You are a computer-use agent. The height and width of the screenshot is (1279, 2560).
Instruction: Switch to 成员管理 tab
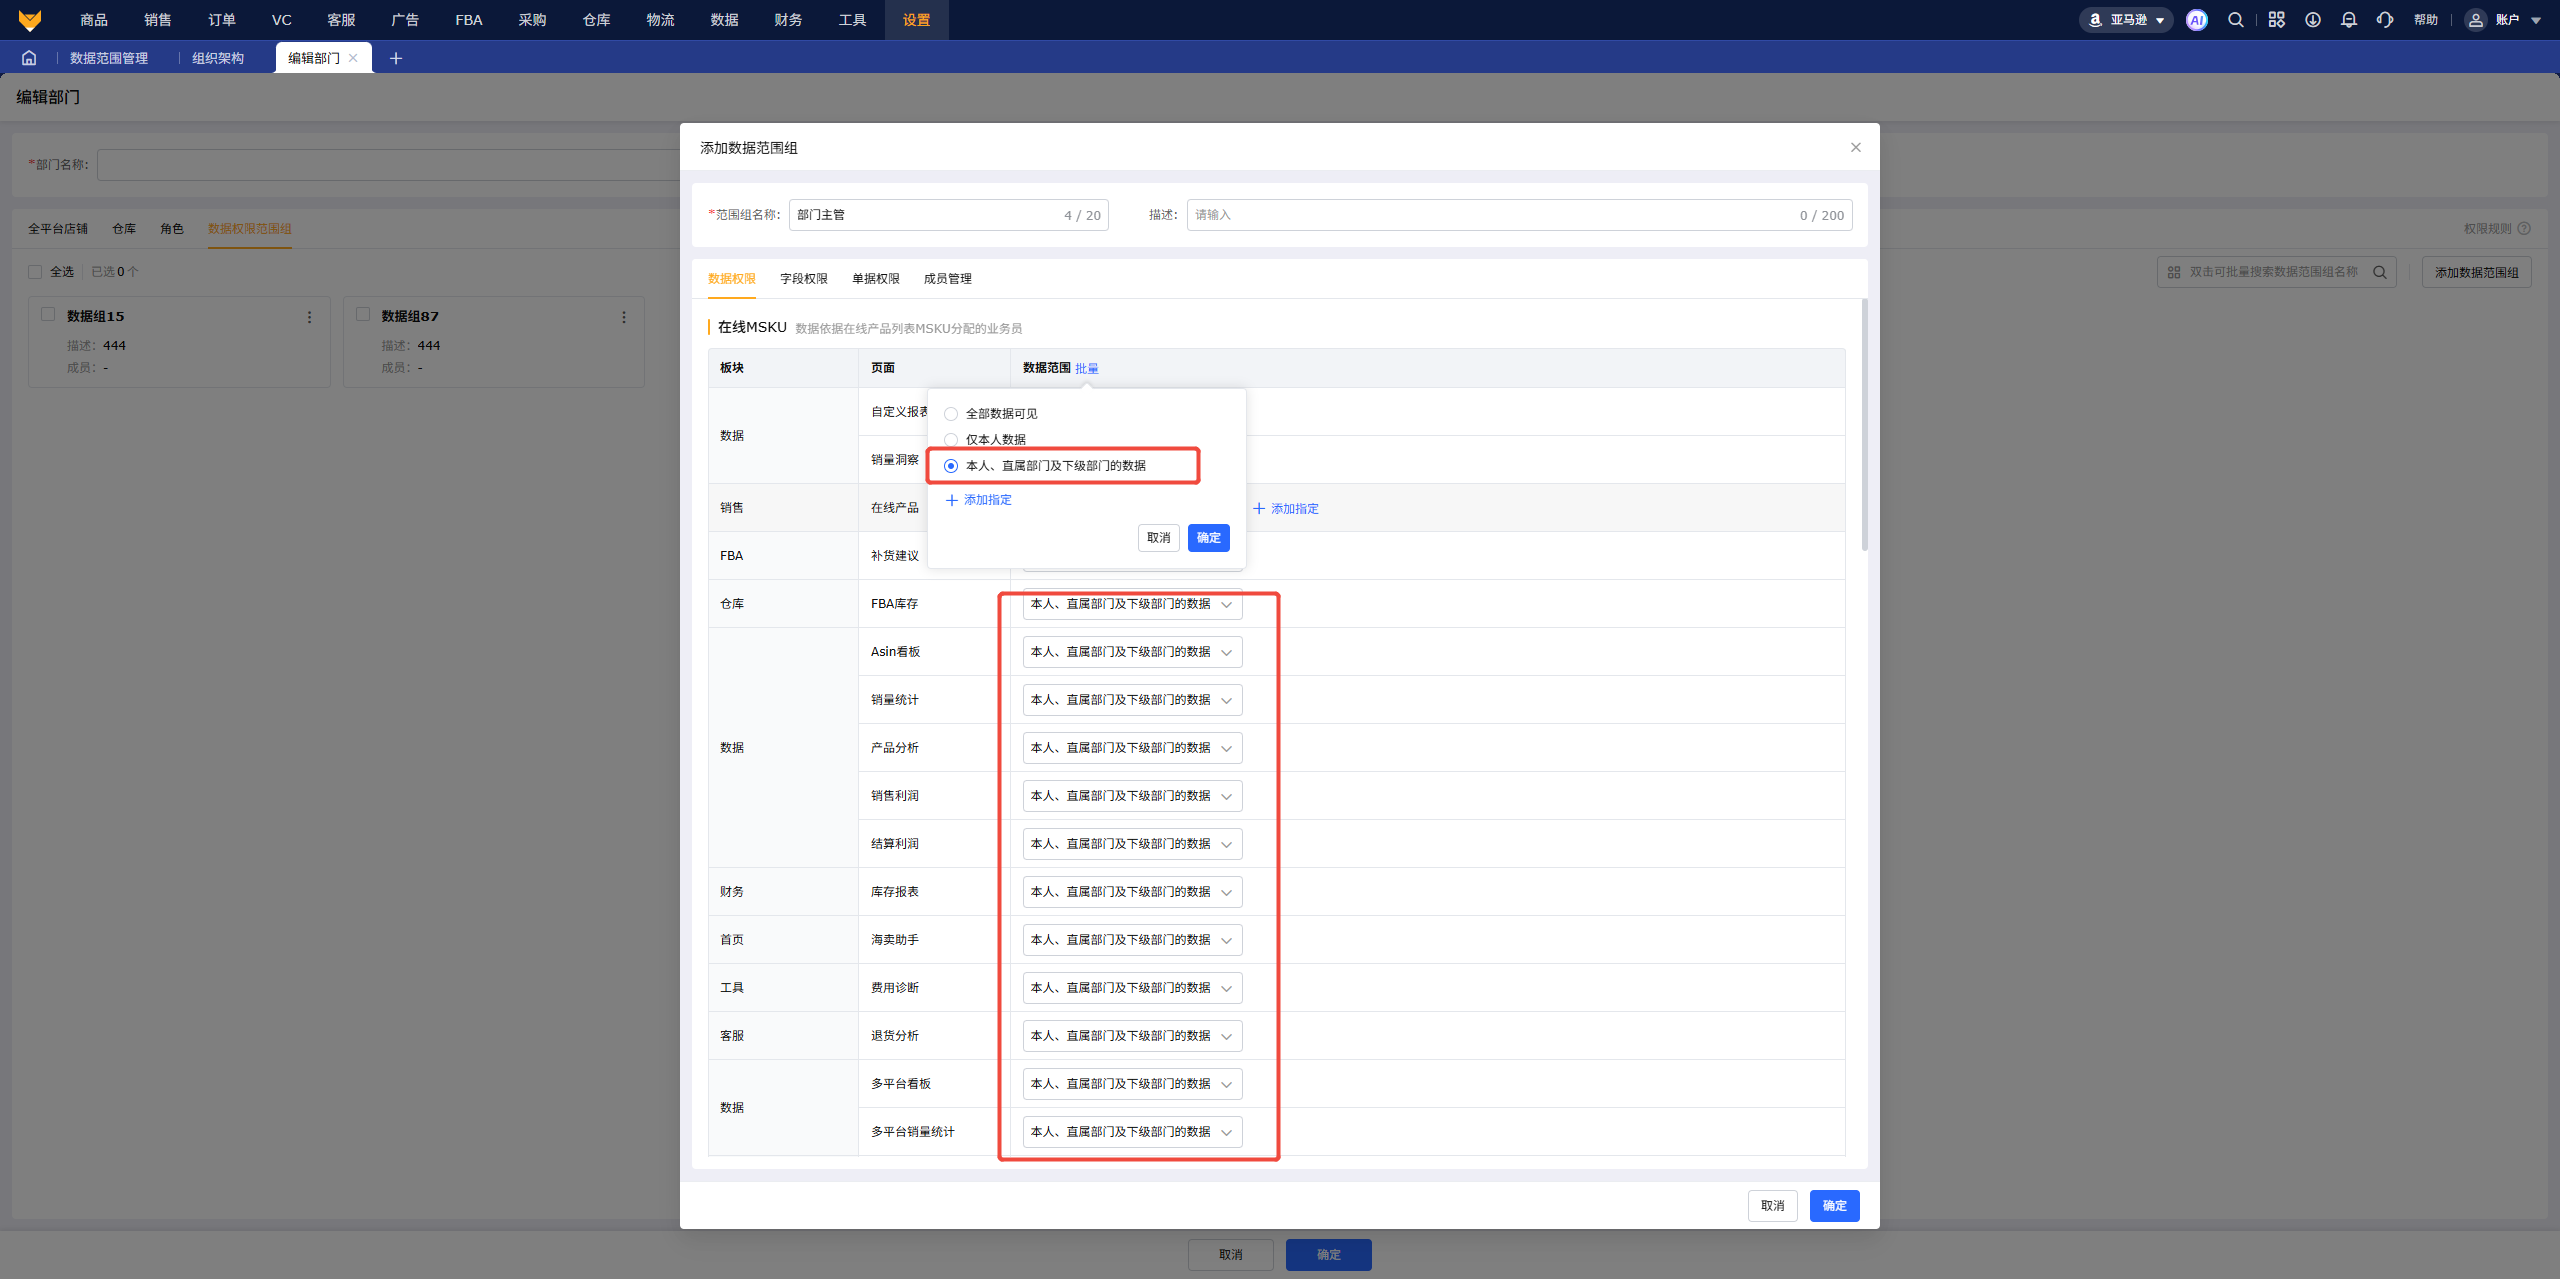point(947,279)
